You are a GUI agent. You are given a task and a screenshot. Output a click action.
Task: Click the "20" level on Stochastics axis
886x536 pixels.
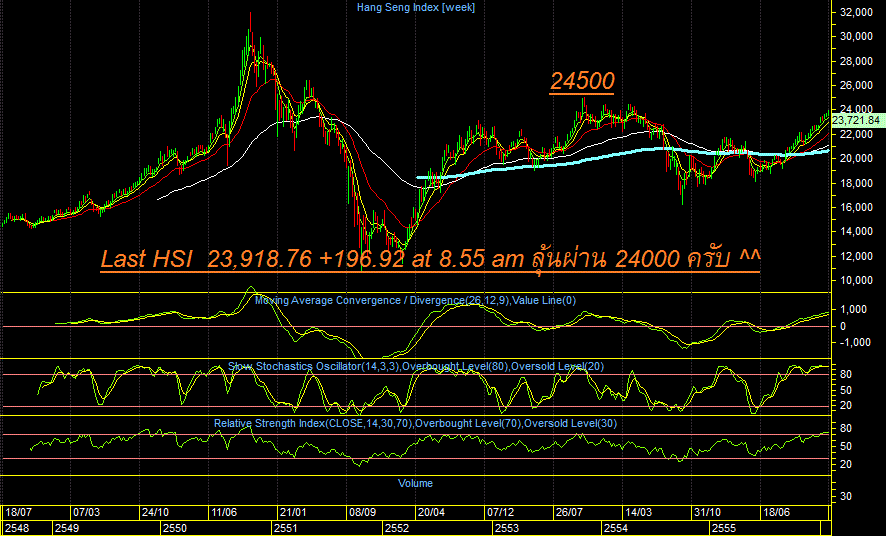846,406
